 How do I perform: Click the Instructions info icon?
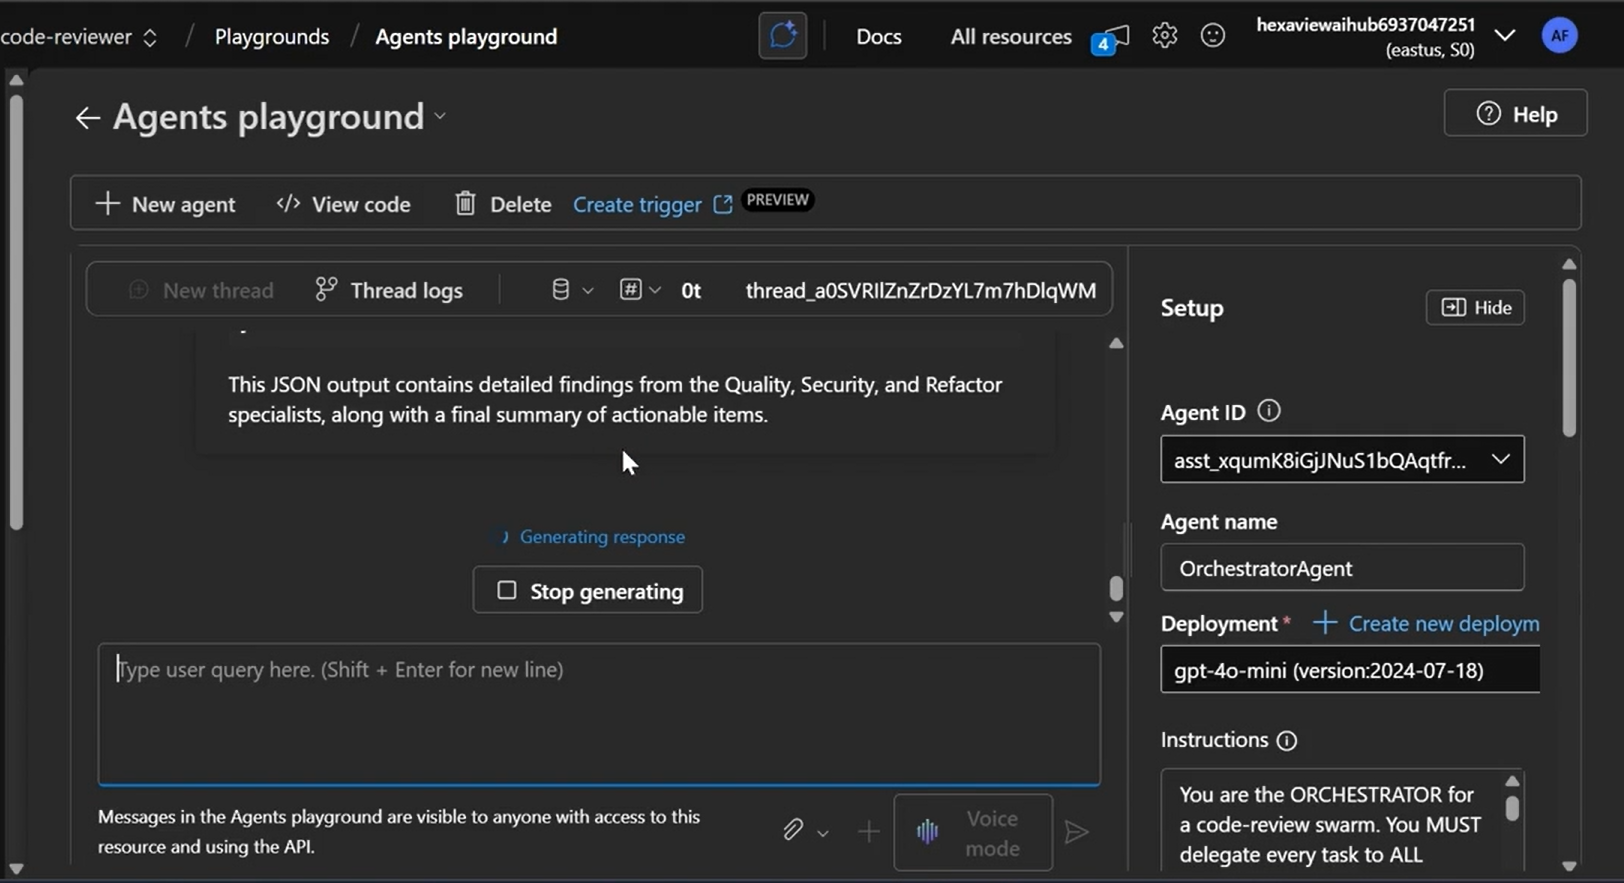tap(1287, 741)
